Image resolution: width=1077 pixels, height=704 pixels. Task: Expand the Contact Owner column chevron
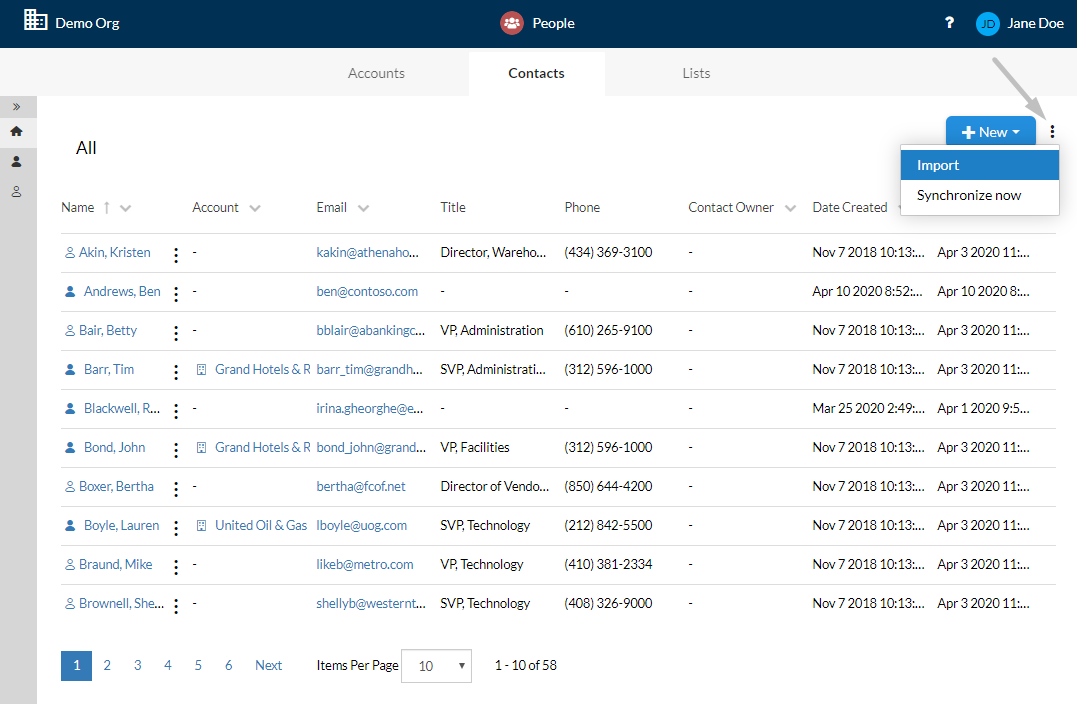coord(791,208)
